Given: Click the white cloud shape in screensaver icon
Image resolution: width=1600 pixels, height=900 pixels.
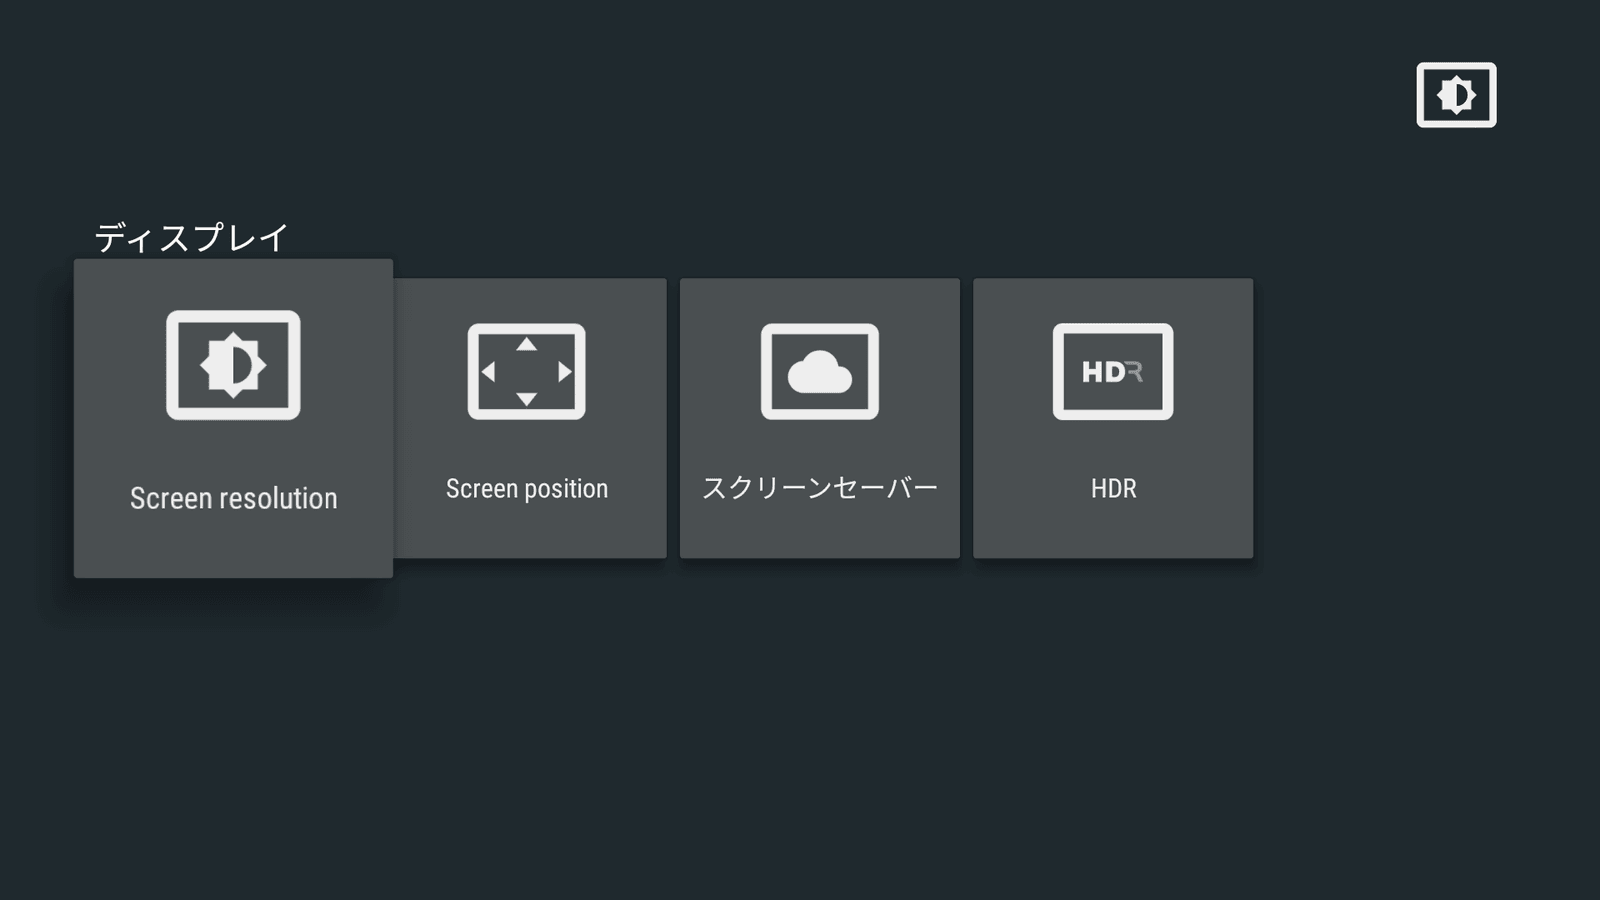Looking at the screenshot, I should tap(819, 374).
